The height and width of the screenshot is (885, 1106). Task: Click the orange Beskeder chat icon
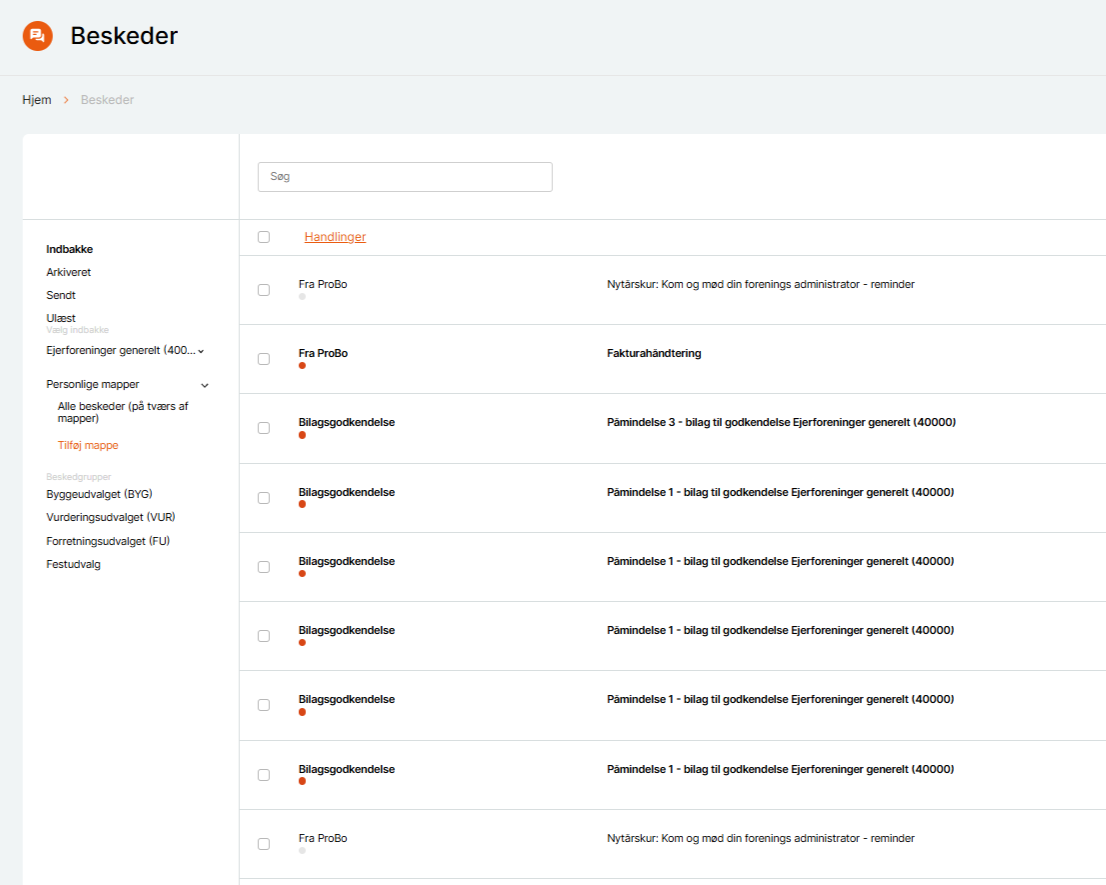37,36
